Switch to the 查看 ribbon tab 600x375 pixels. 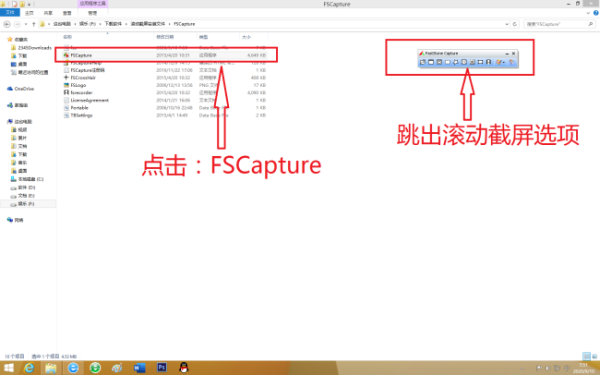pos(67,13)
